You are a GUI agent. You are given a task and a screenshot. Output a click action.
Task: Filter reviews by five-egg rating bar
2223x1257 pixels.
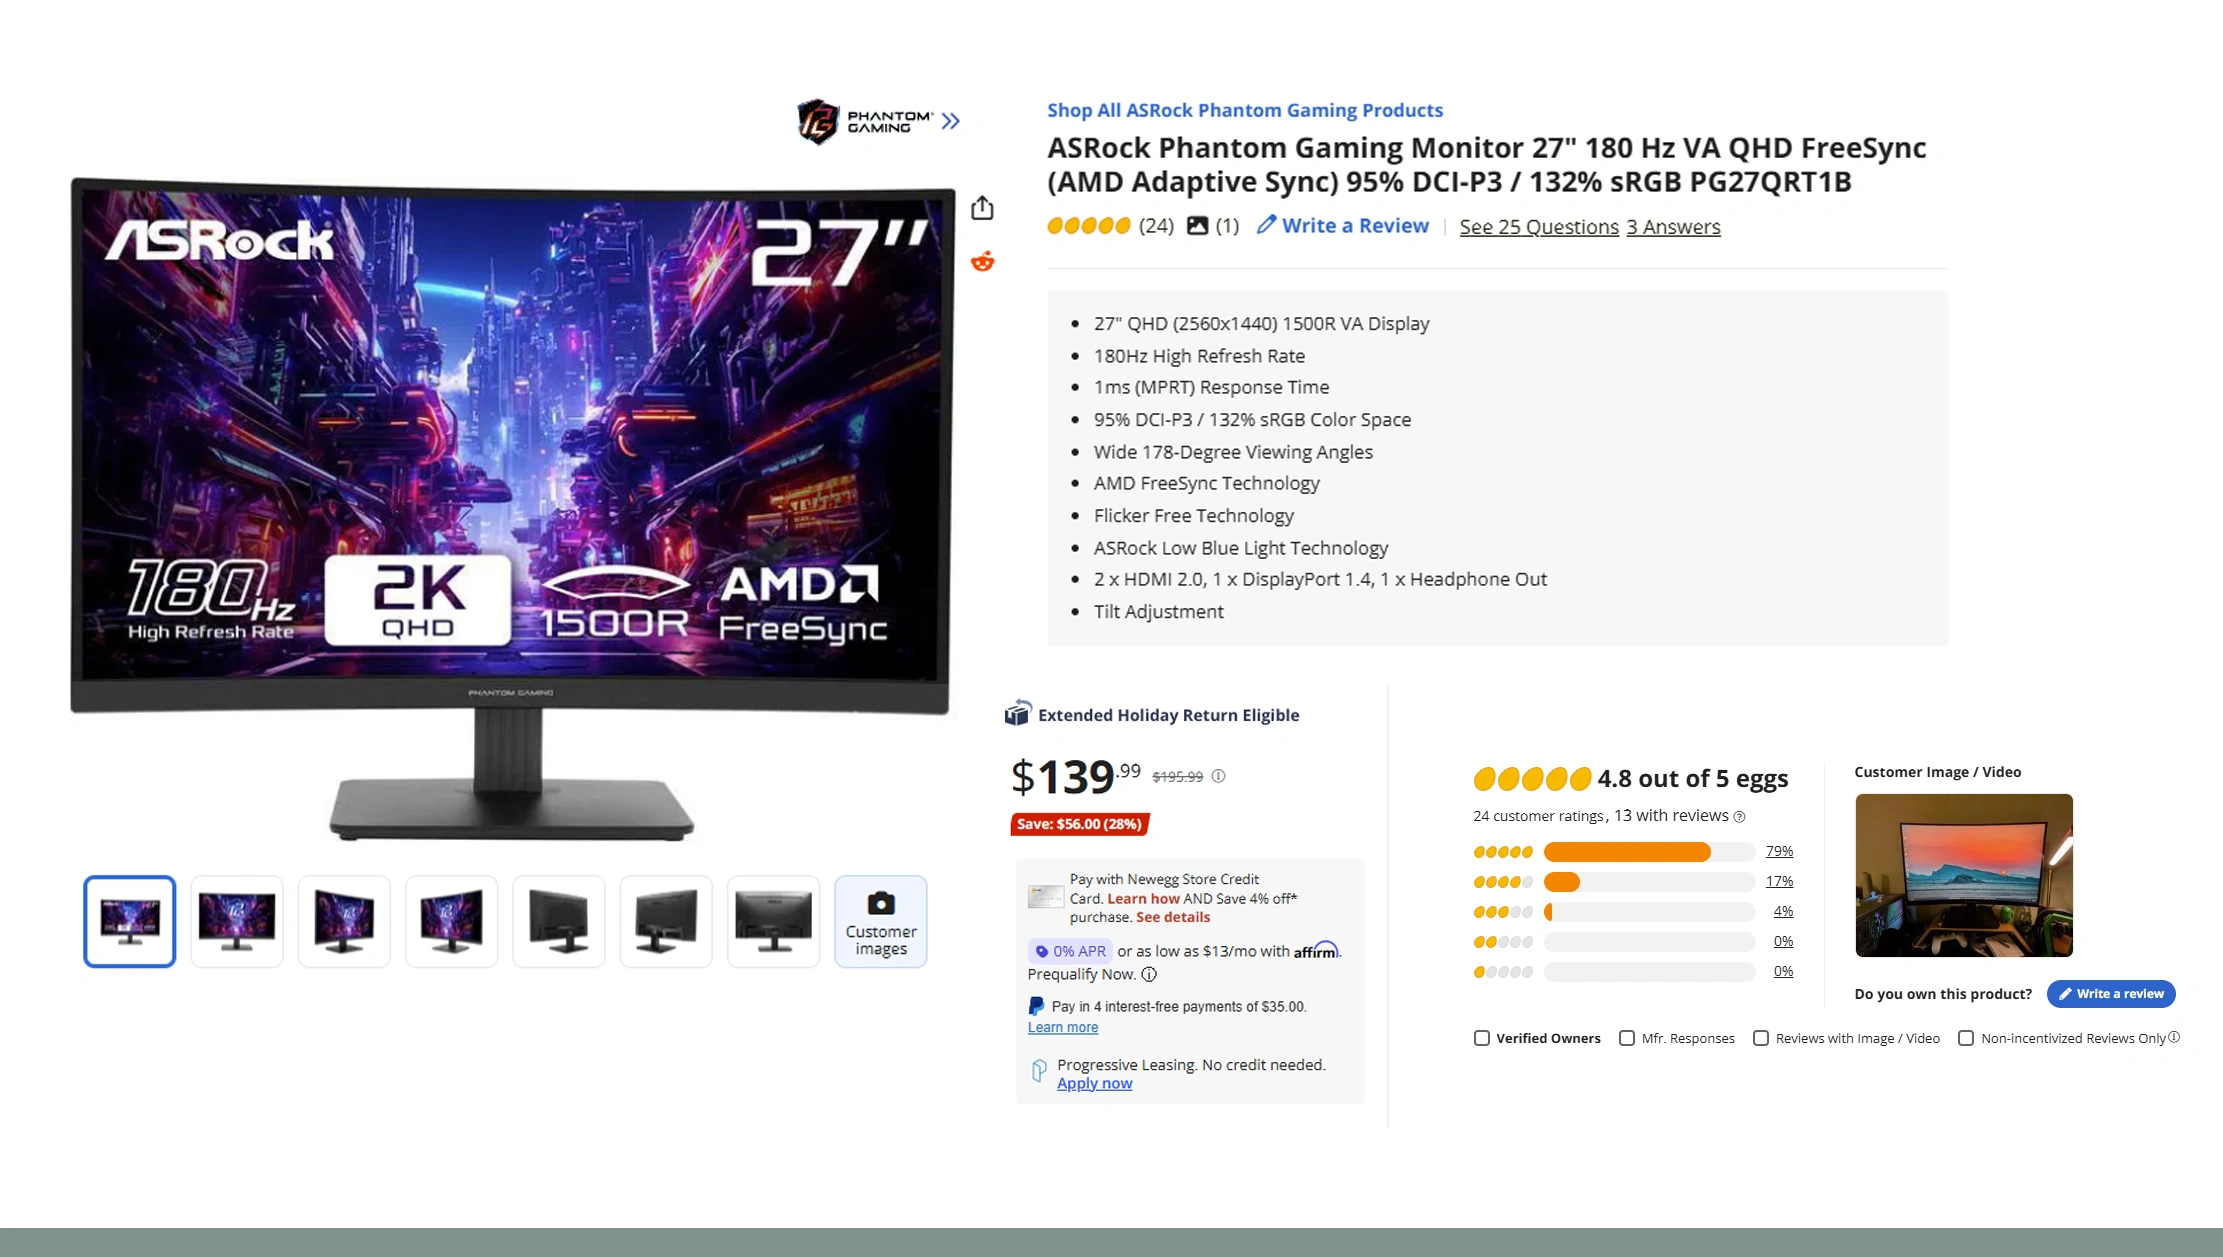click(x=1649, y=851)
